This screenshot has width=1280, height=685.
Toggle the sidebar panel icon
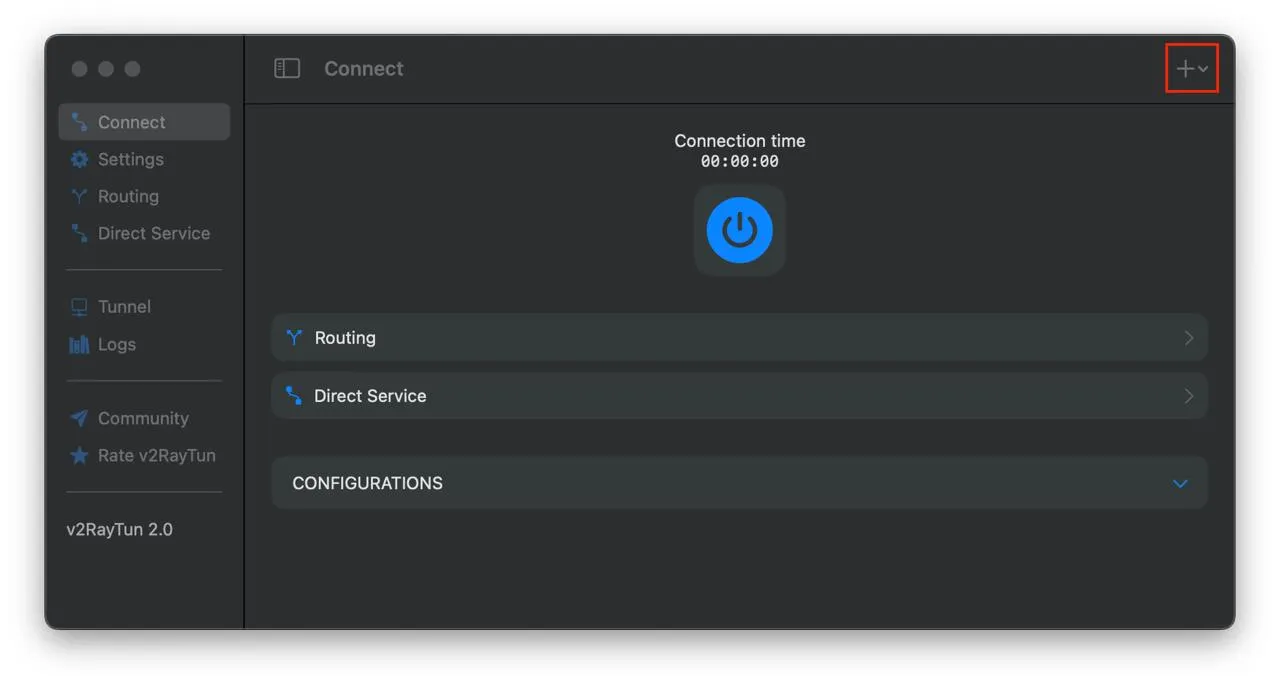(287, 68)
